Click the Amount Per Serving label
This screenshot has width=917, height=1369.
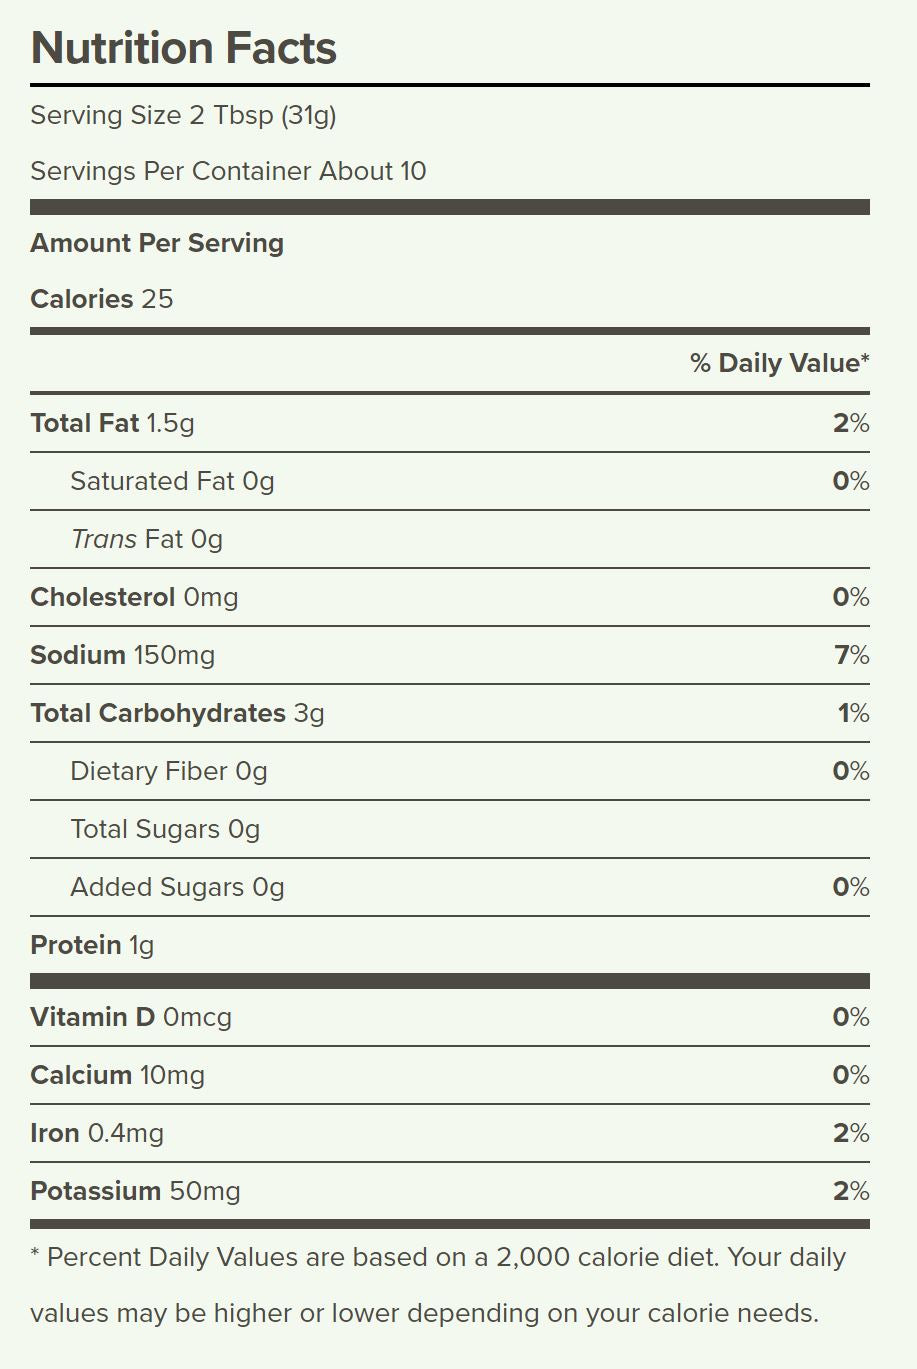point(157,243)
